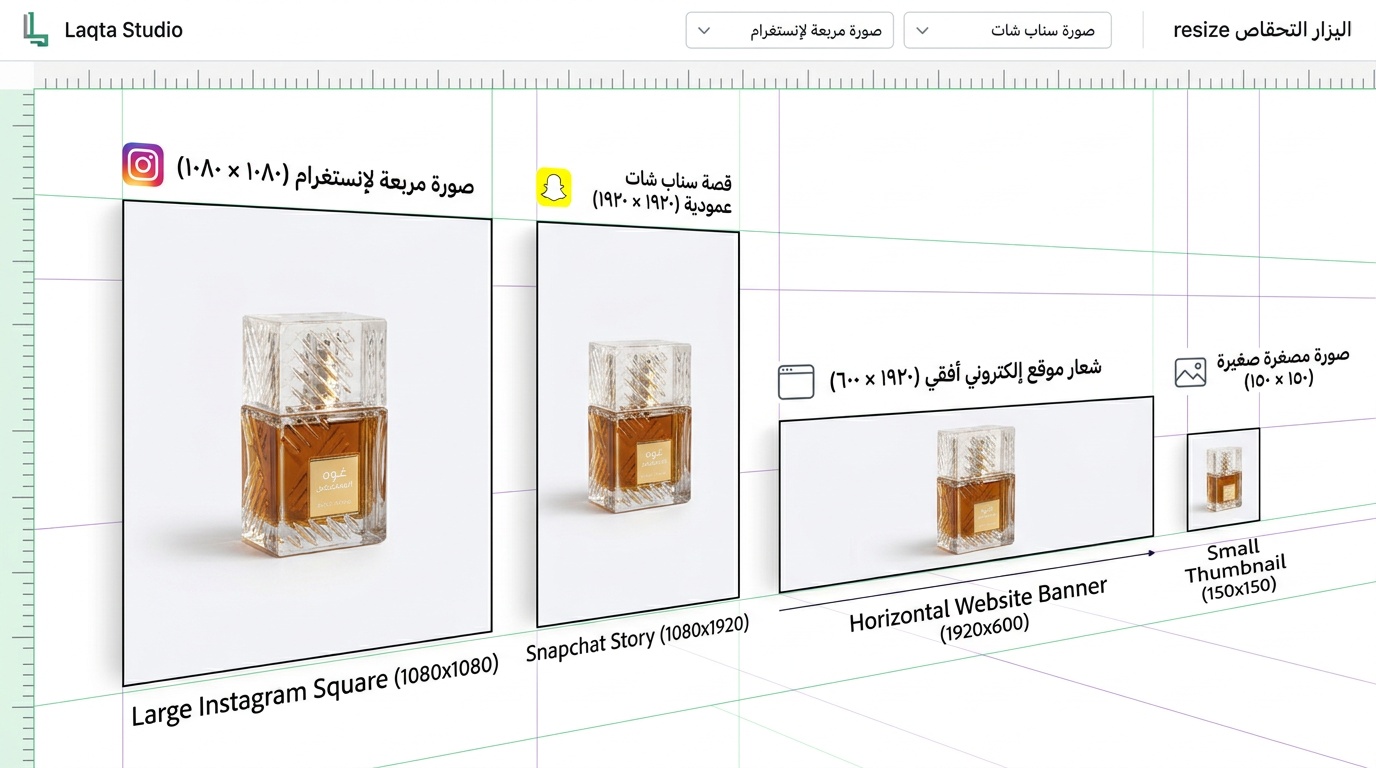Screen dimensions: 1376x768
Task: Click the small 150x150 thumbnail preview
Action: click(1222, 478)
